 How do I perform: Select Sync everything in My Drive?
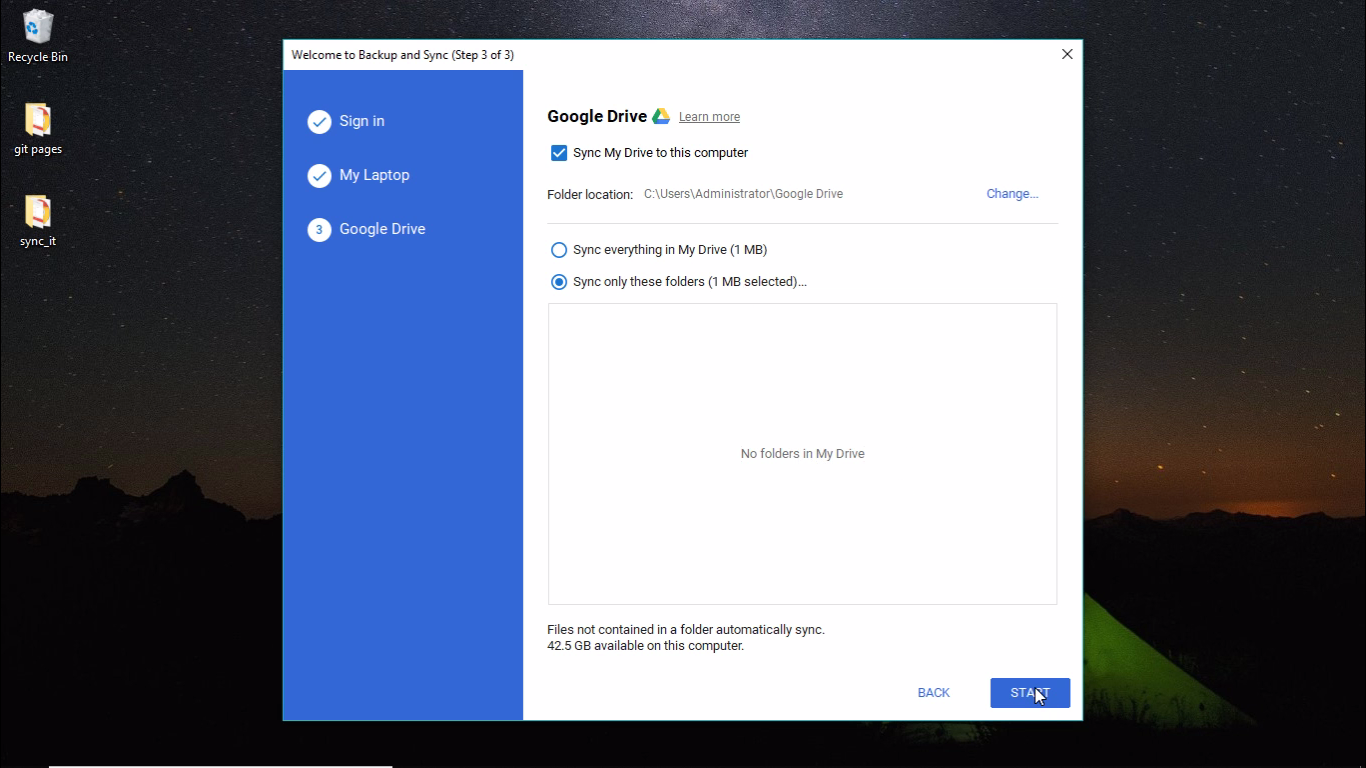[x=559, y=250]
